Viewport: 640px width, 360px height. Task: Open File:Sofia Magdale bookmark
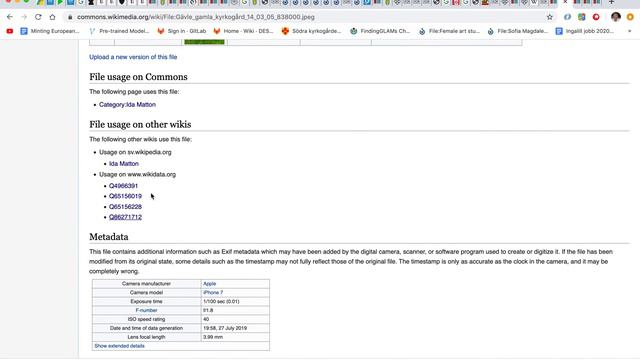point(518,31)
